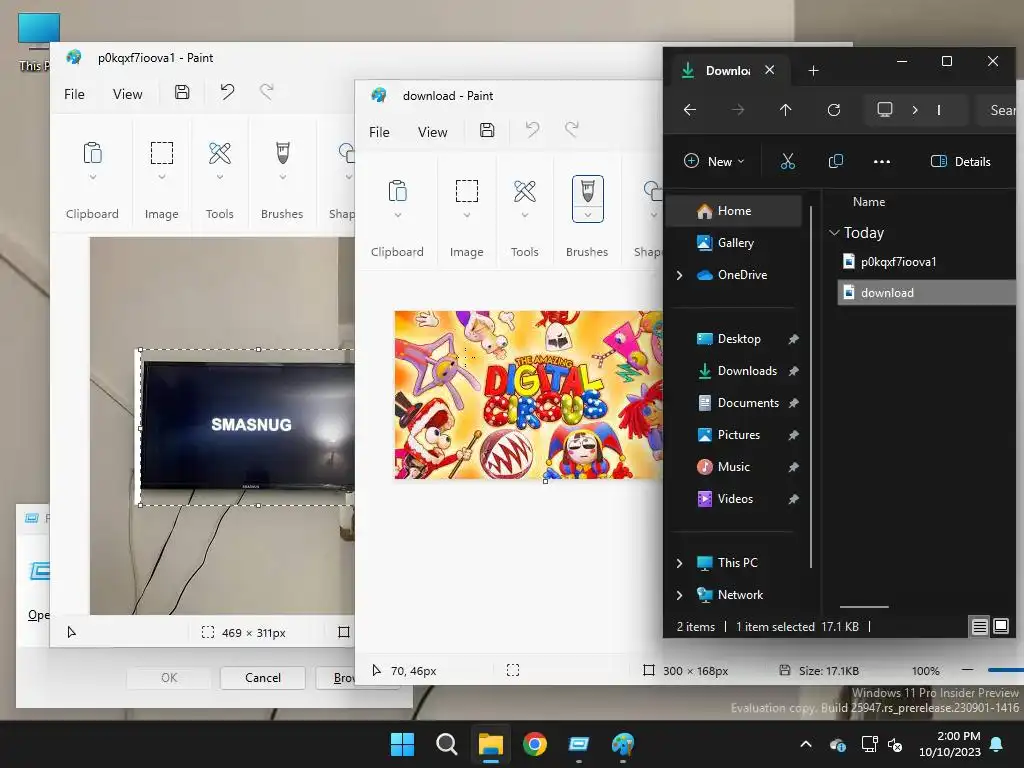Image resolution: width=1024 pixels, height=768 pixels.
Task: Select Image selection tool in p0kqxf7ioova1 Paint
Action: tap(161, 153)
